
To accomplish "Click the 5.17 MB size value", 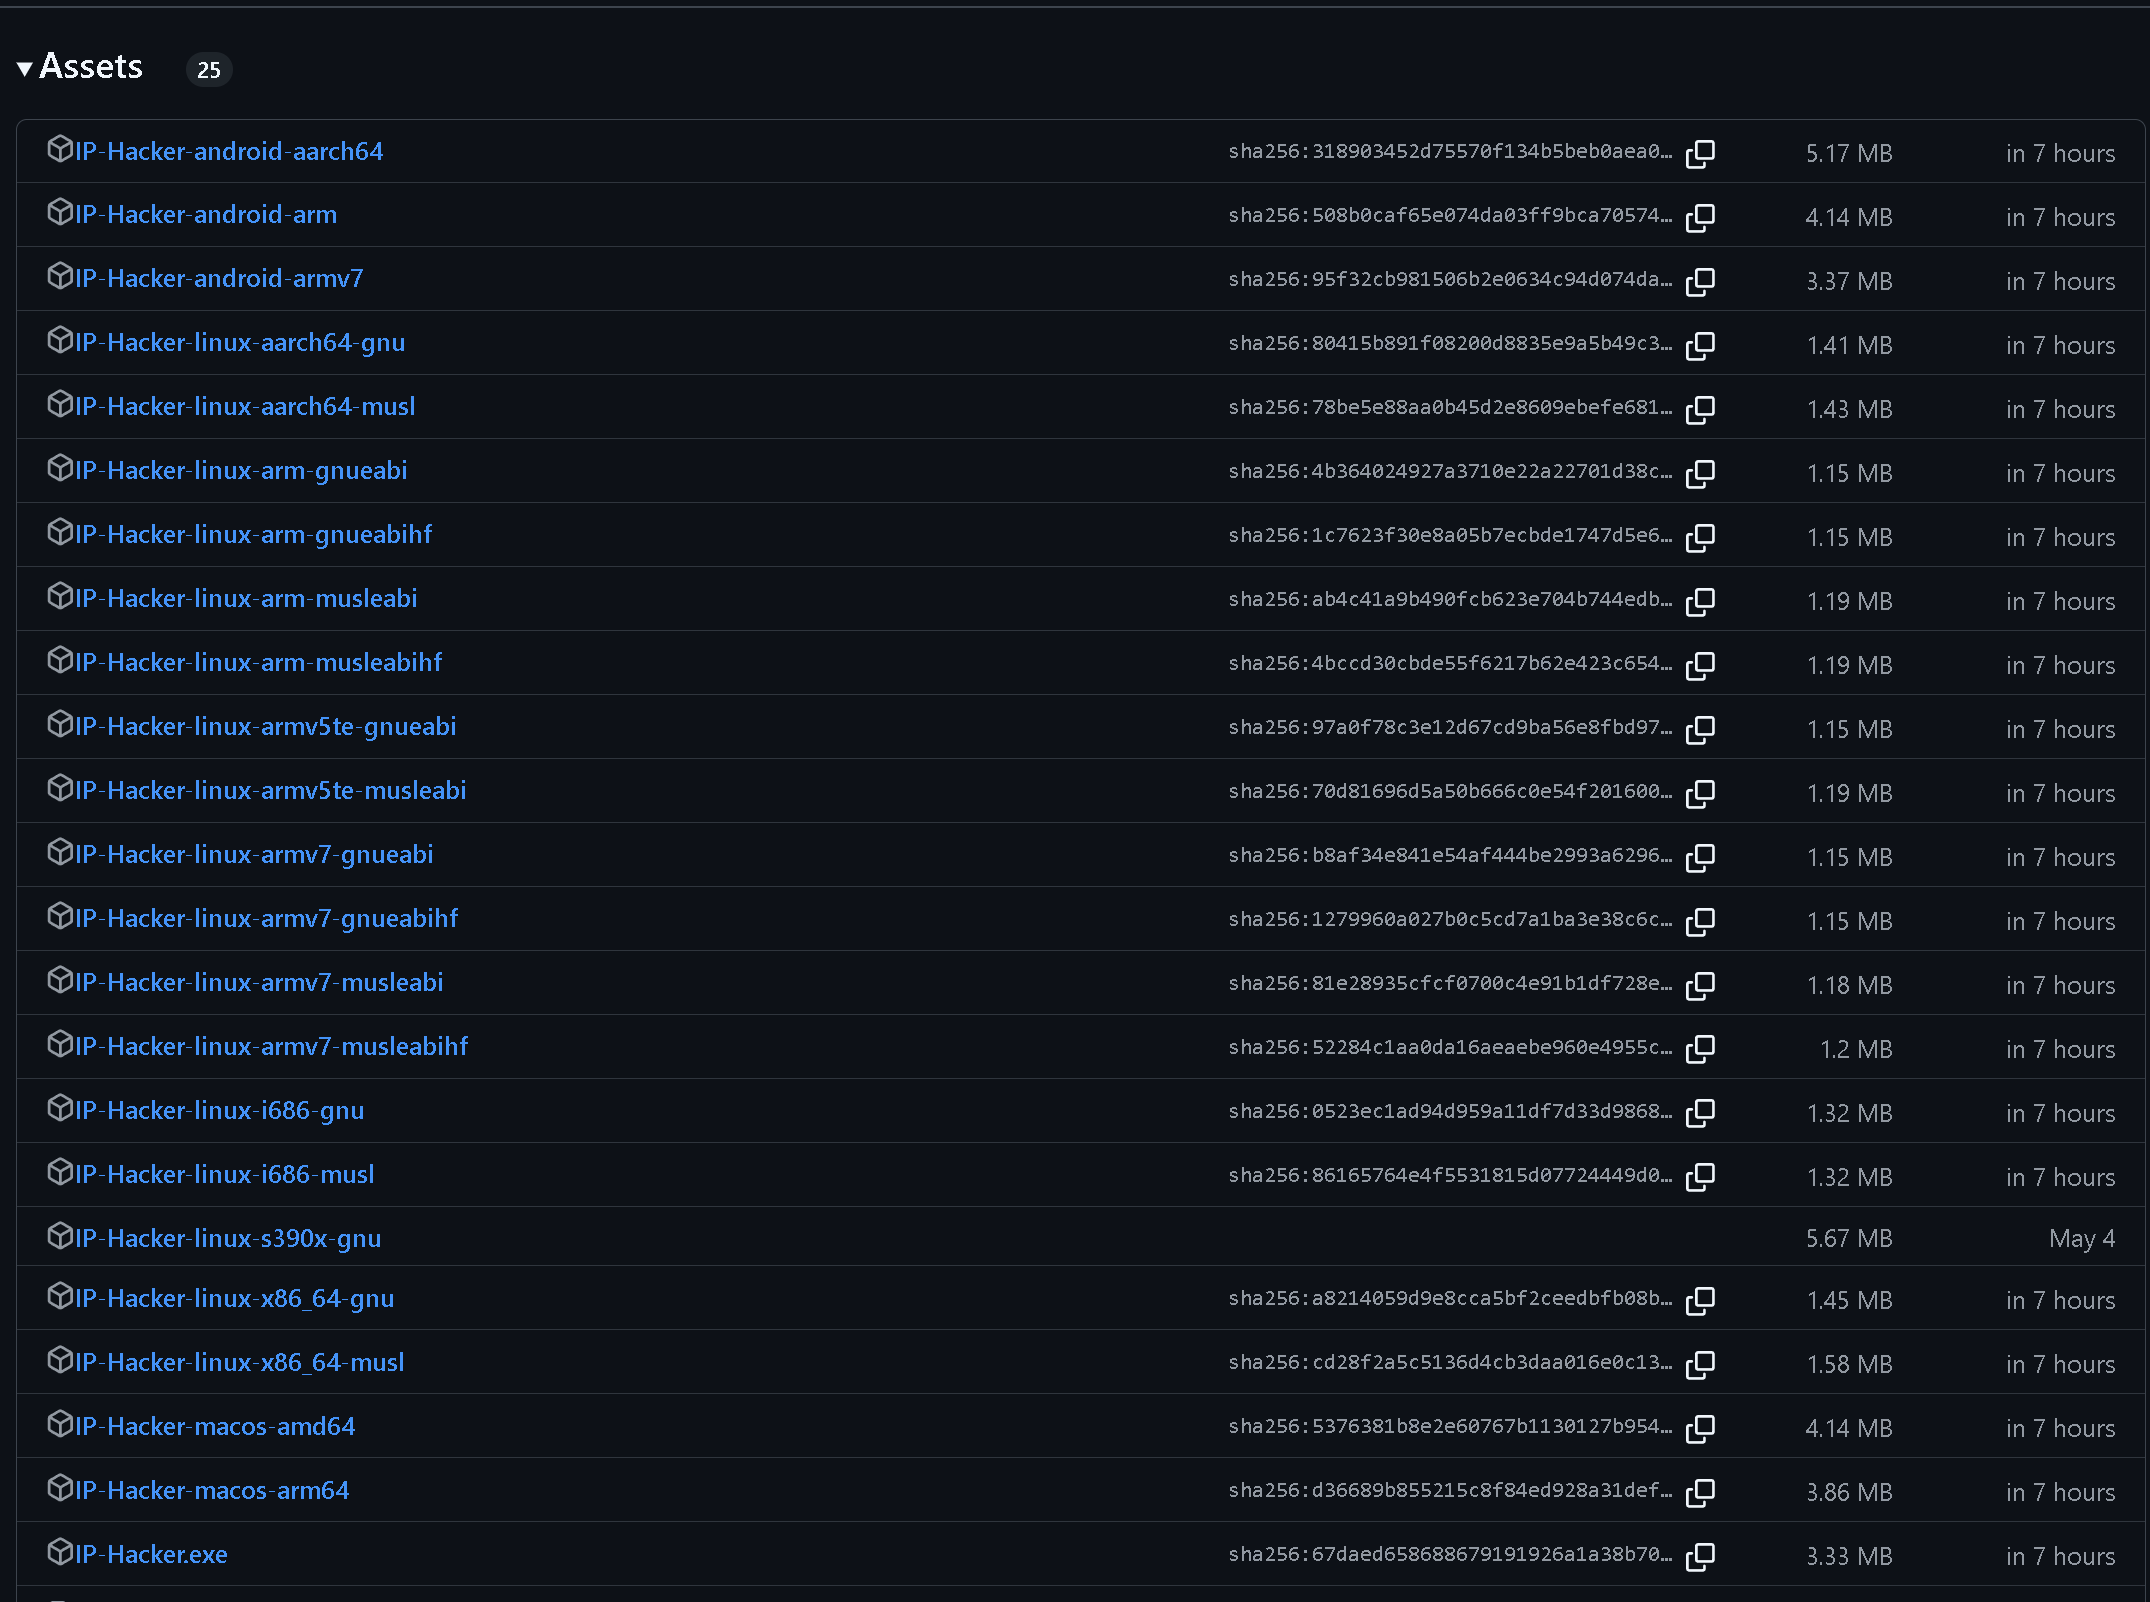I will 1849,154.
